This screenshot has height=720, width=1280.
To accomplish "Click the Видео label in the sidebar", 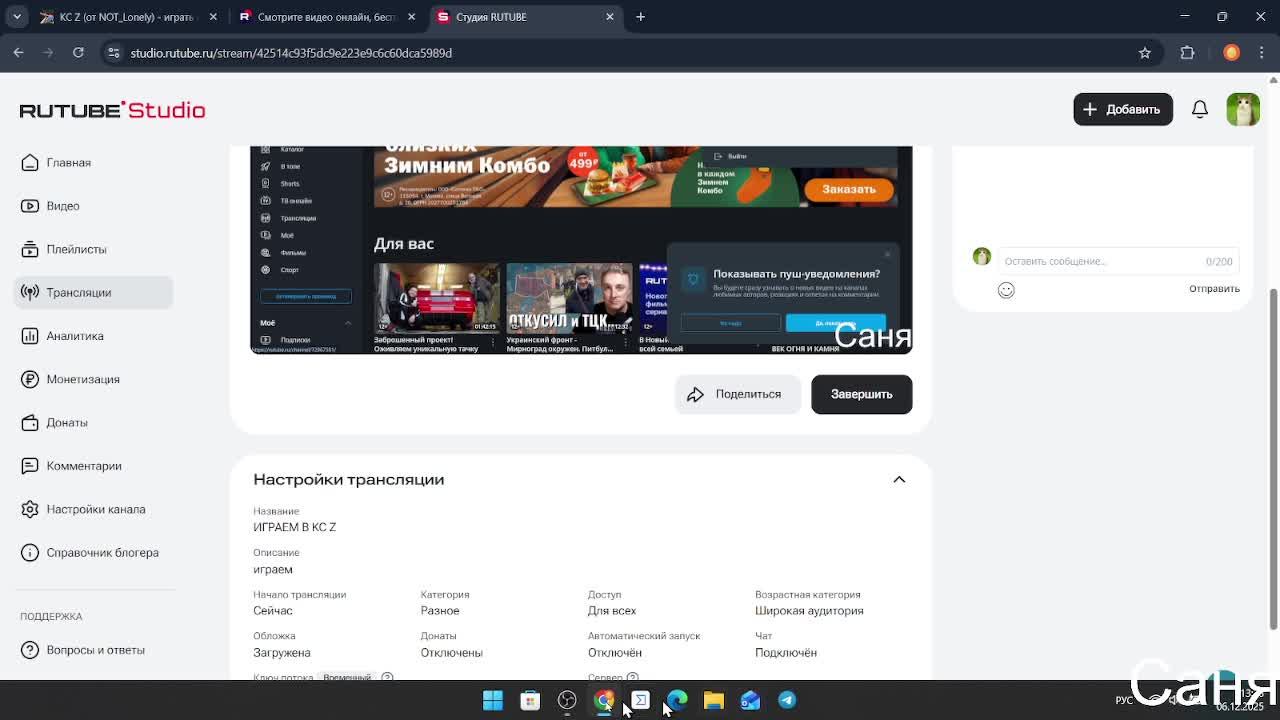I will tap(63, 206).
